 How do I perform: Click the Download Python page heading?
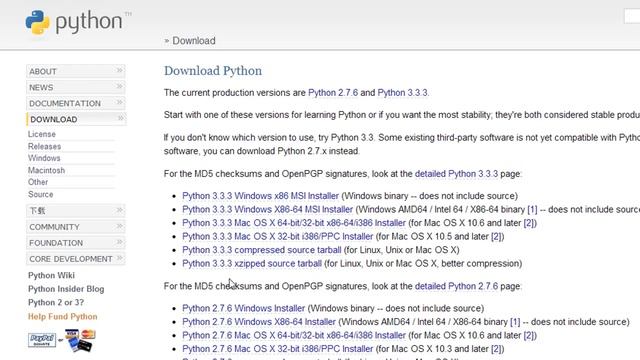click(x=213, y=71)
